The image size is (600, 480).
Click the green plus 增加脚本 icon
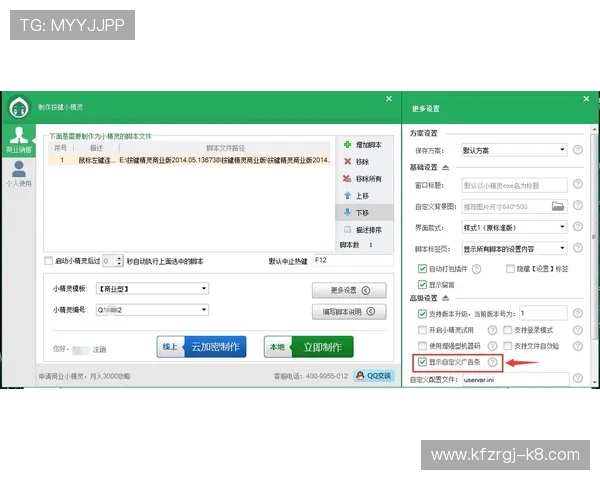[x=347, y=144]
